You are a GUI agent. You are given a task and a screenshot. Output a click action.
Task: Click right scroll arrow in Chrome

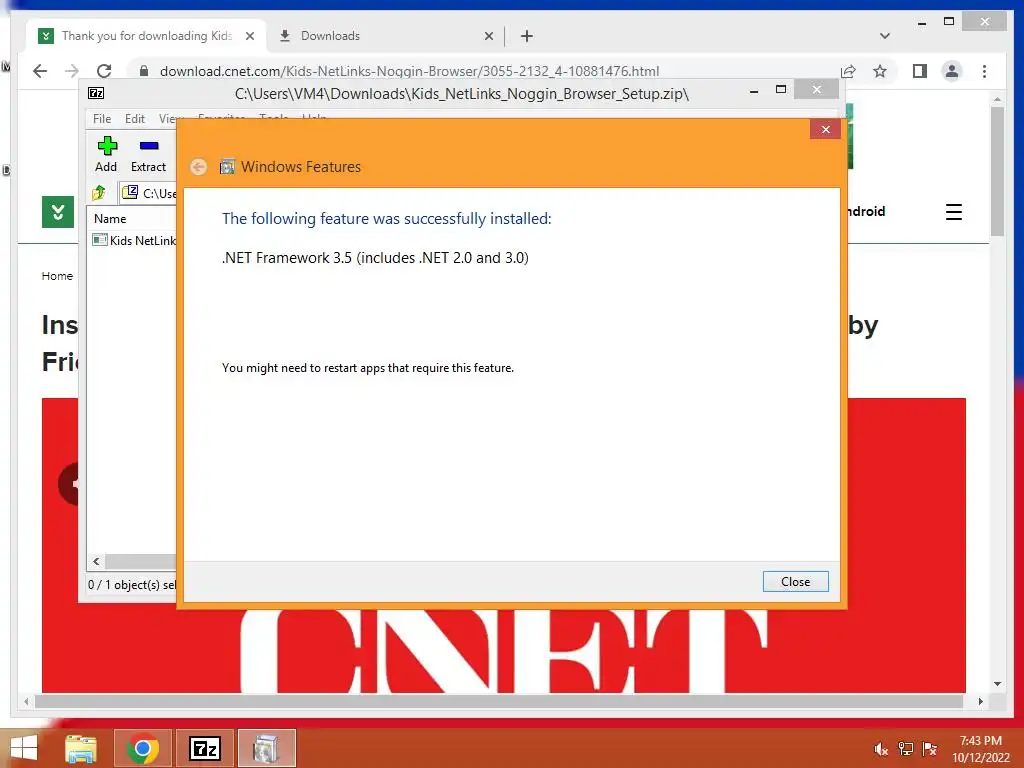pyautogui.click(x=980, y=701)
